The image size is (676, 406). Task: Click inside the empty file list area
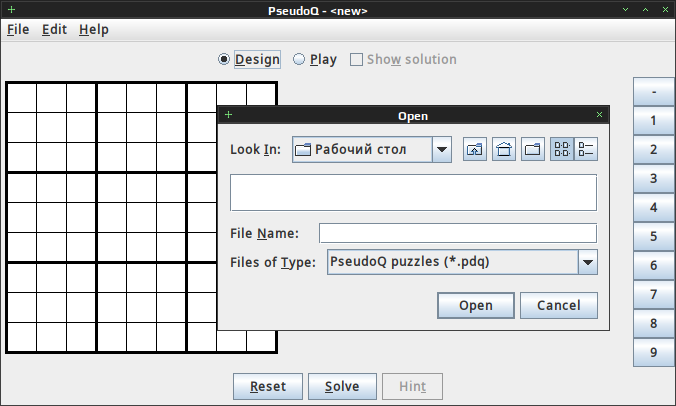(413, 193)
